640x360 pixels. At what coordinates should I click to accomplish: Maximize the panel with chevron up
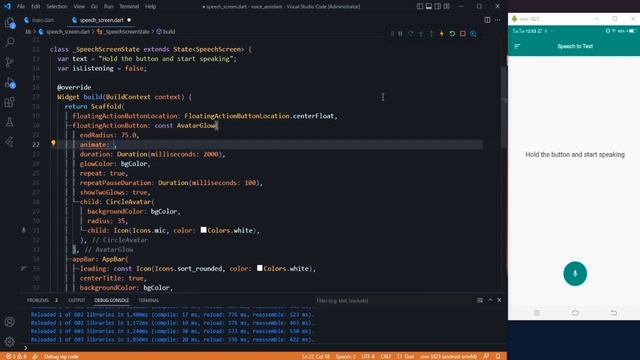point(490,300)
